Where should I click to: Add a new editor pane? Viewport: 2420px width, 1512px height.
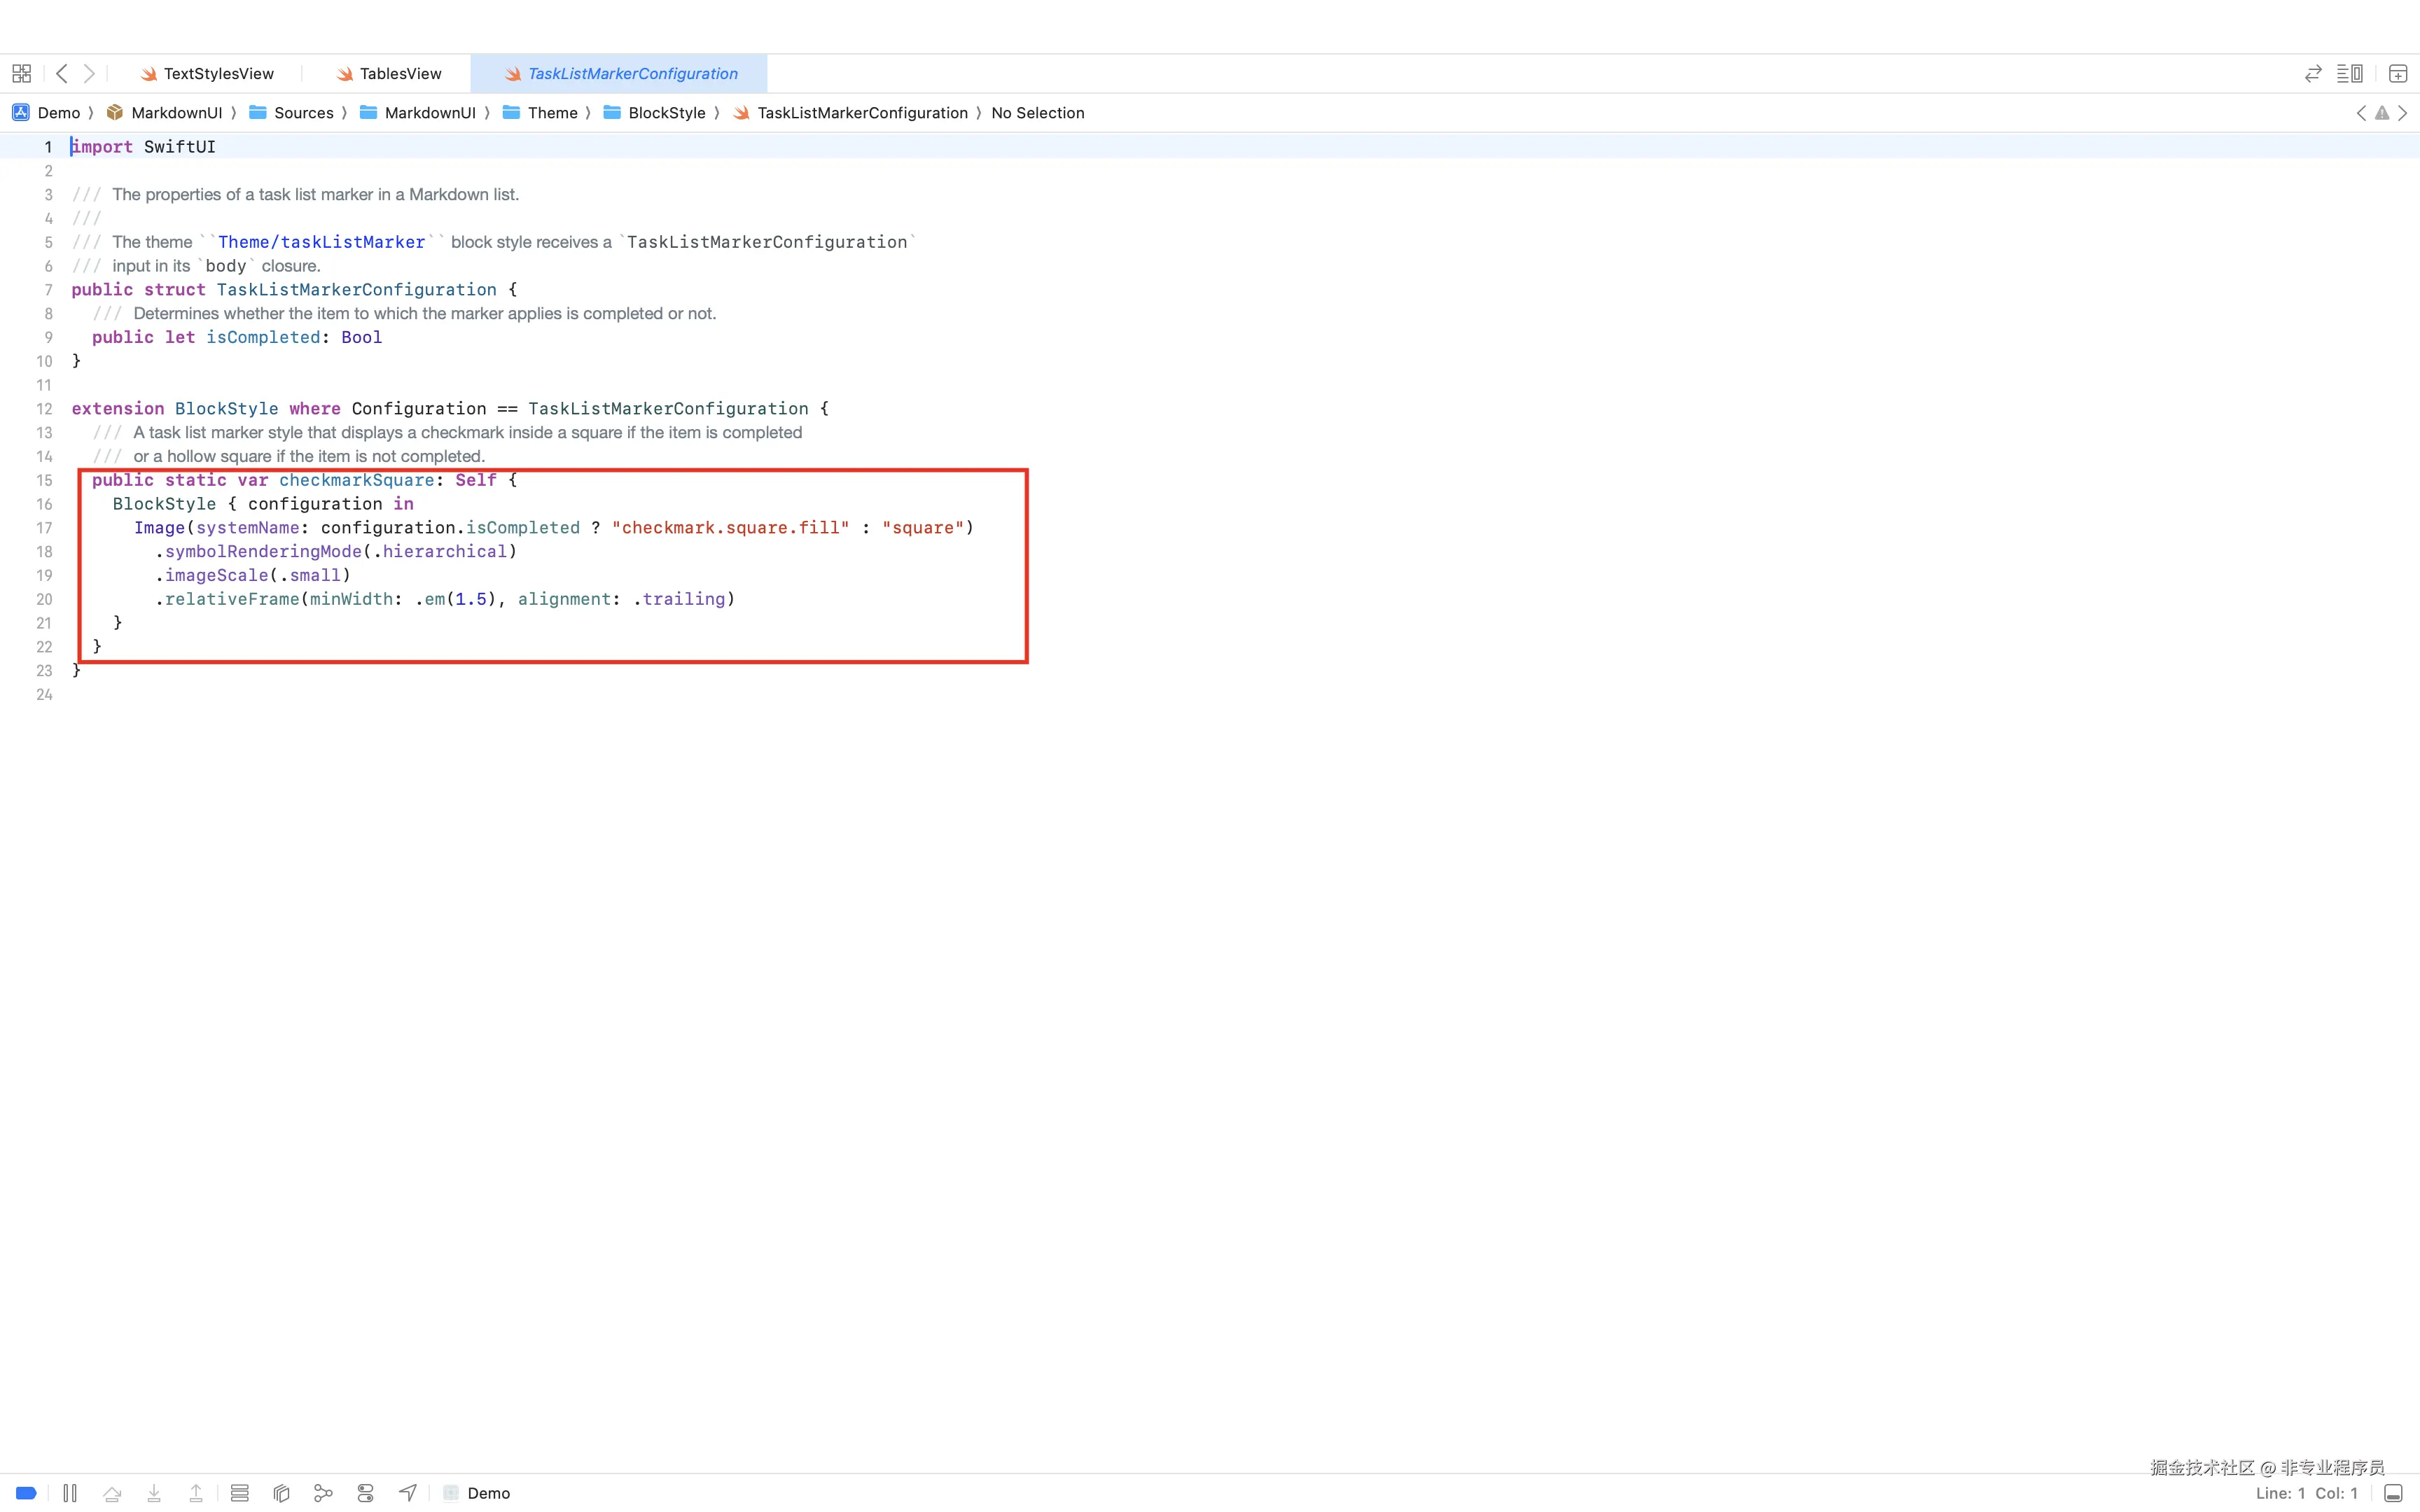tap(2397, 74)
